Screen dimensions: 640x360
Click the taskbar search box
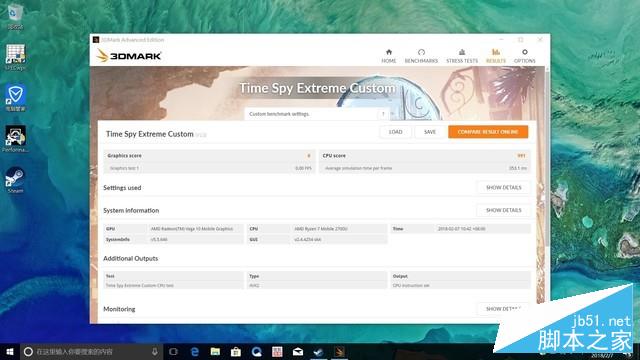click(92, 351)
